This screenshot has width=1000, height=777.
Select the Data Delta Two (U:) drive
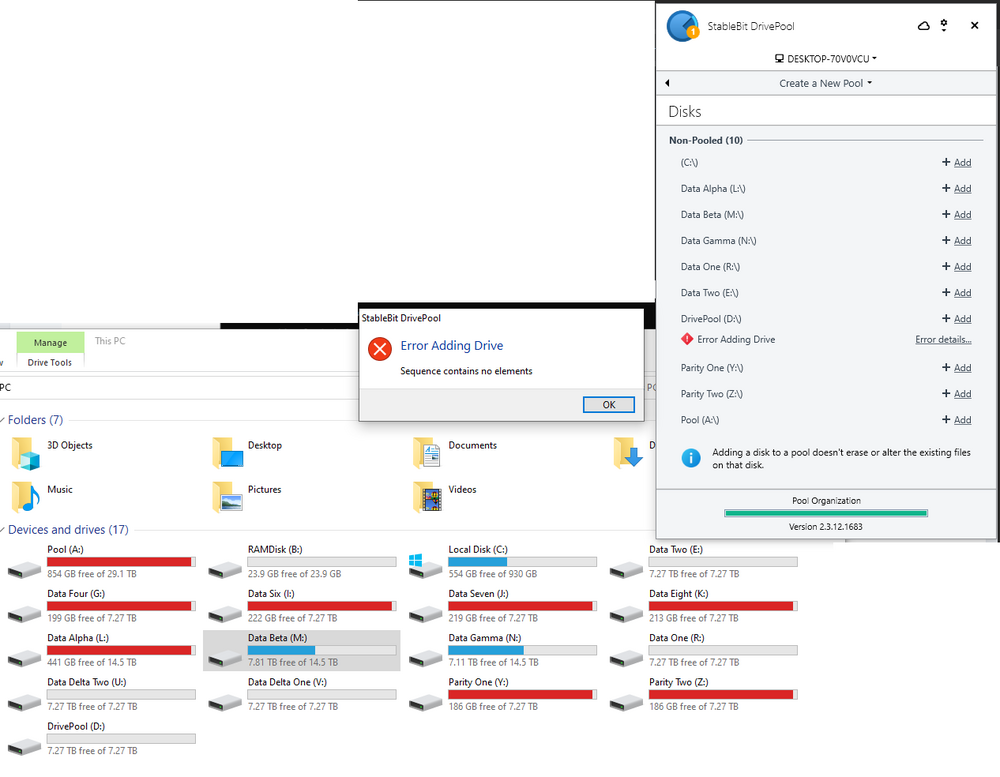102,694
